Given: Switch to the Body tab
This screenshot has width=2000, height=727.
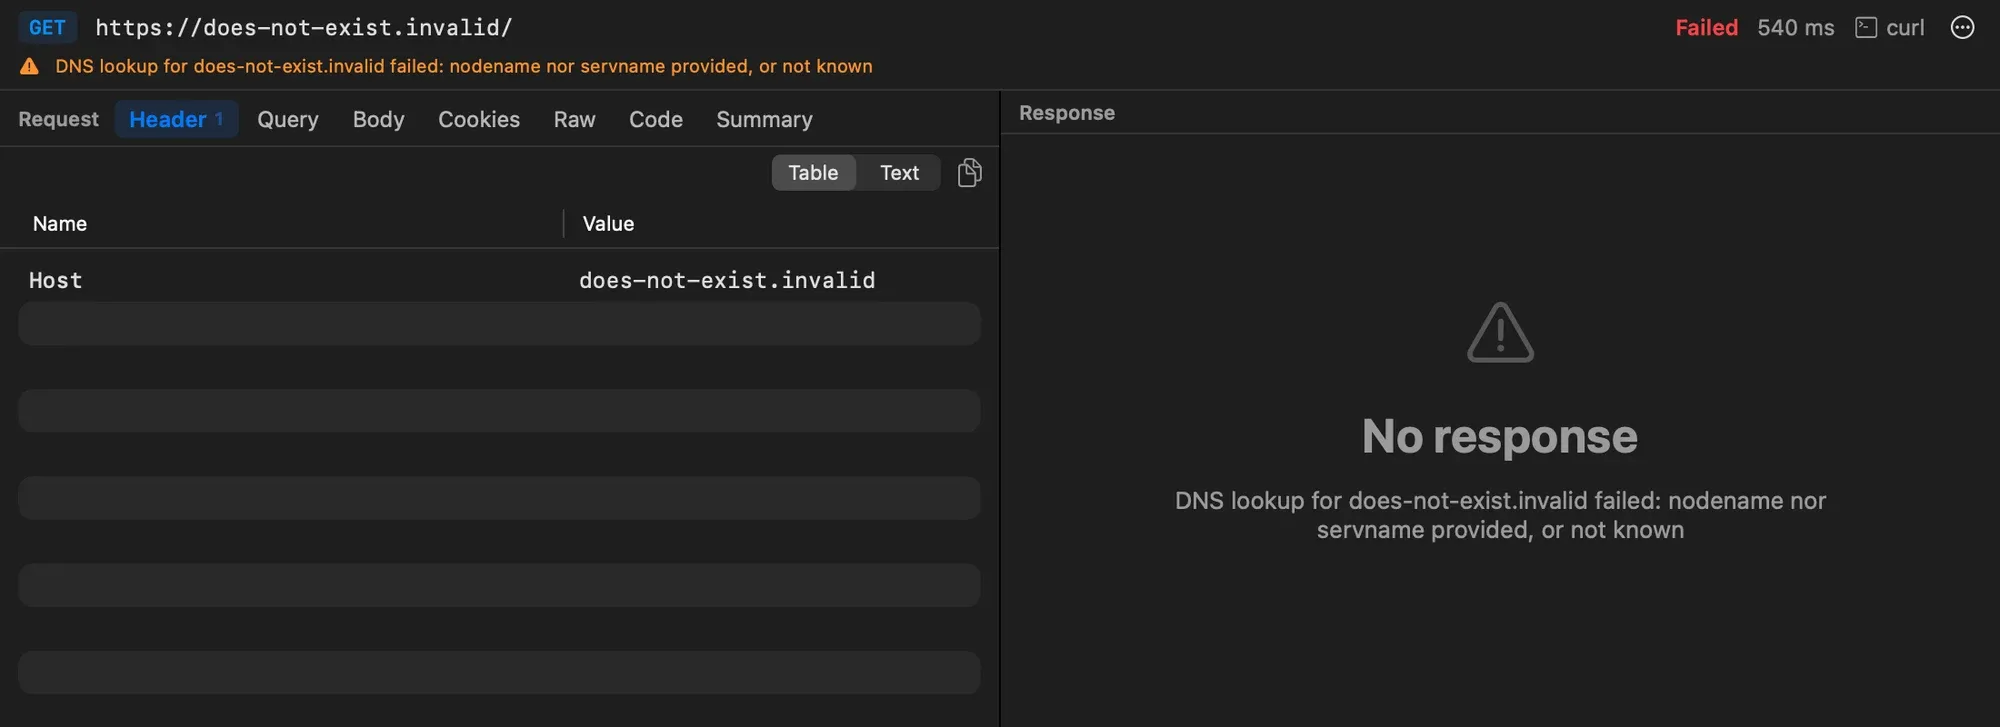Looking at the screenshot, I should 378,119.
